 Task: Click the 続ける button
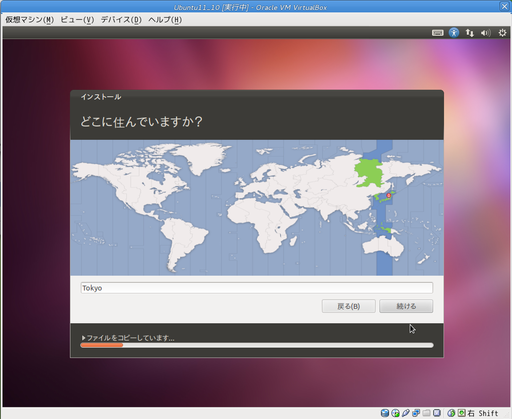[406, 306]
